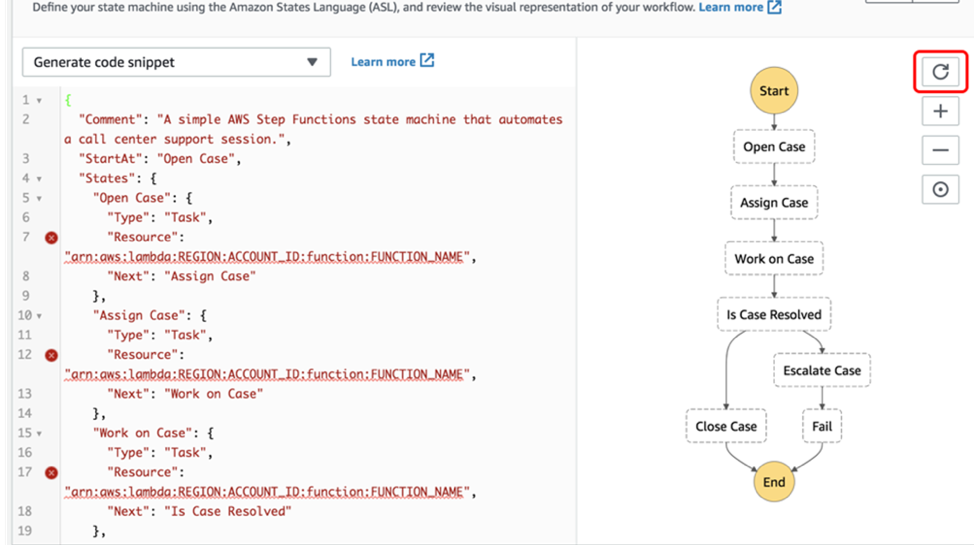Image resolution: width=974 pixels, height=545 pixels.
Task: Select the Escalate Case state node
Action: (x=821, y=370)
